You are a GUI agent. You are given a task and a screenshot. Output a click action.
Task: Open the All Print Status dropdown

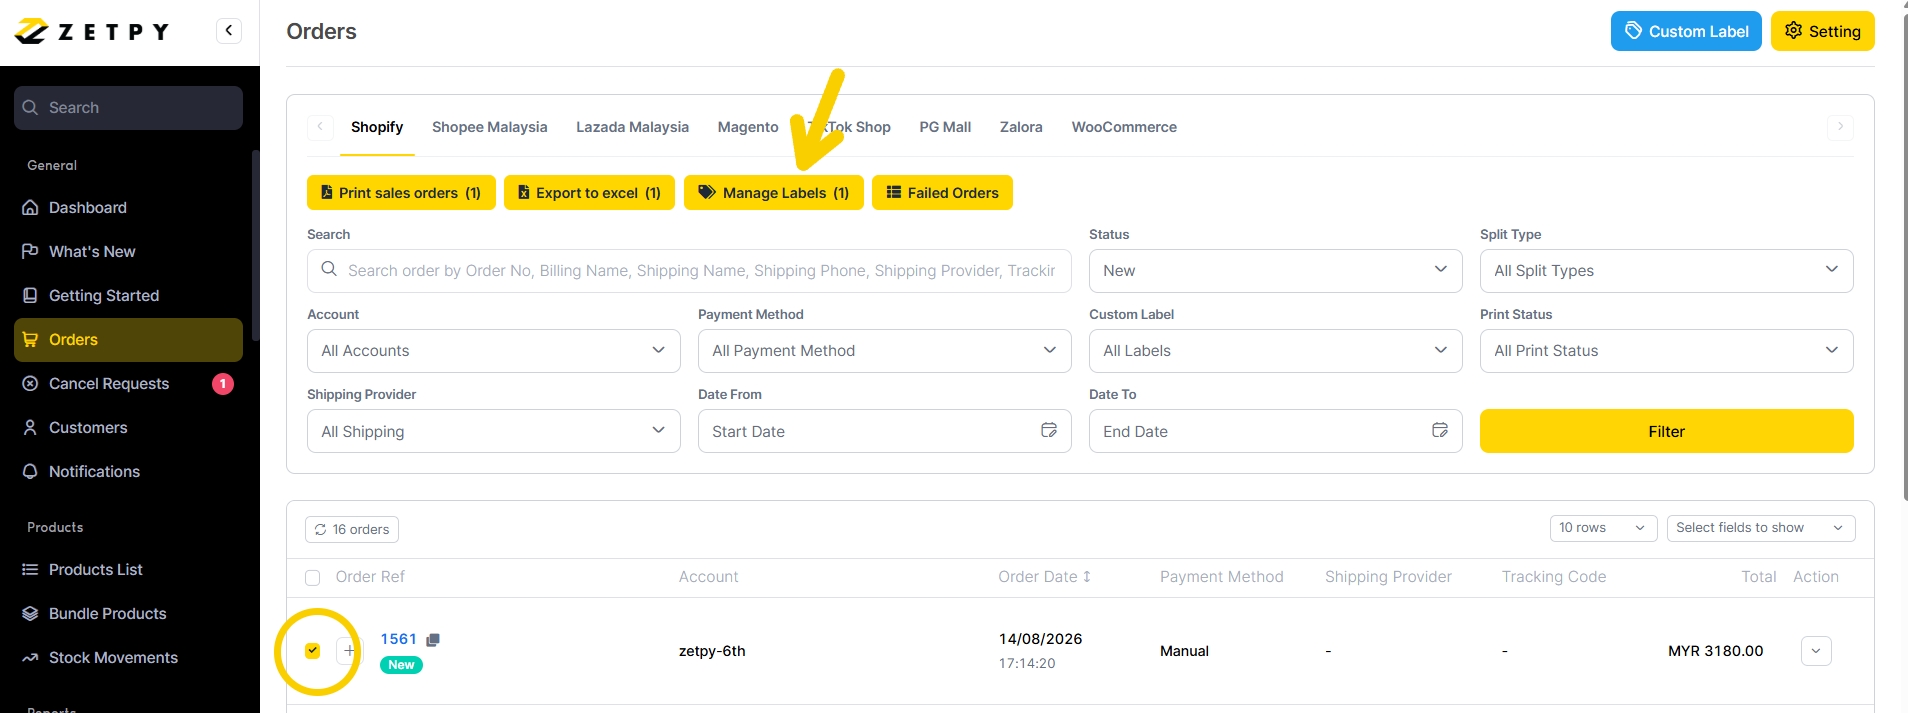1666,351
